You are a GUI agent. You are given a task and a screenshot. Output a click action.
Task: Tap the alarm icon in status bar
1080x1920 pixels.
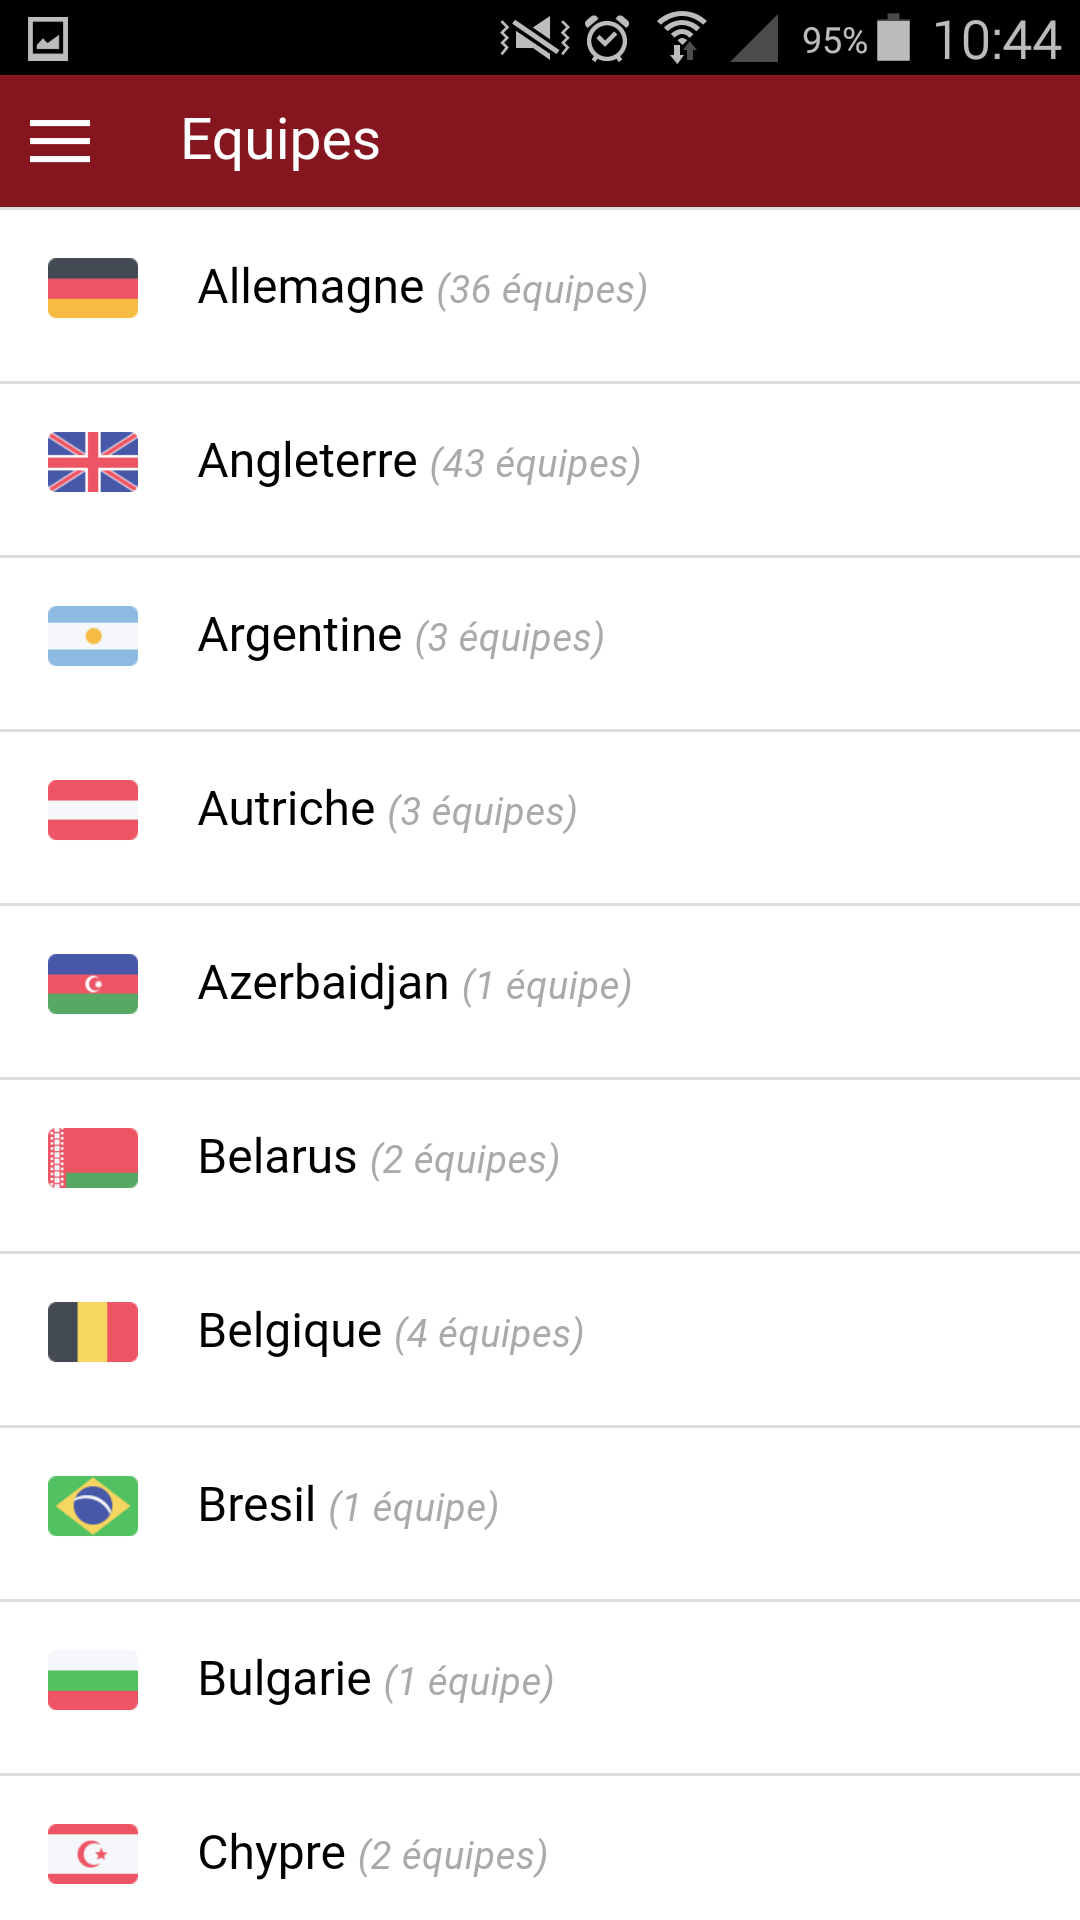point(607,40)
